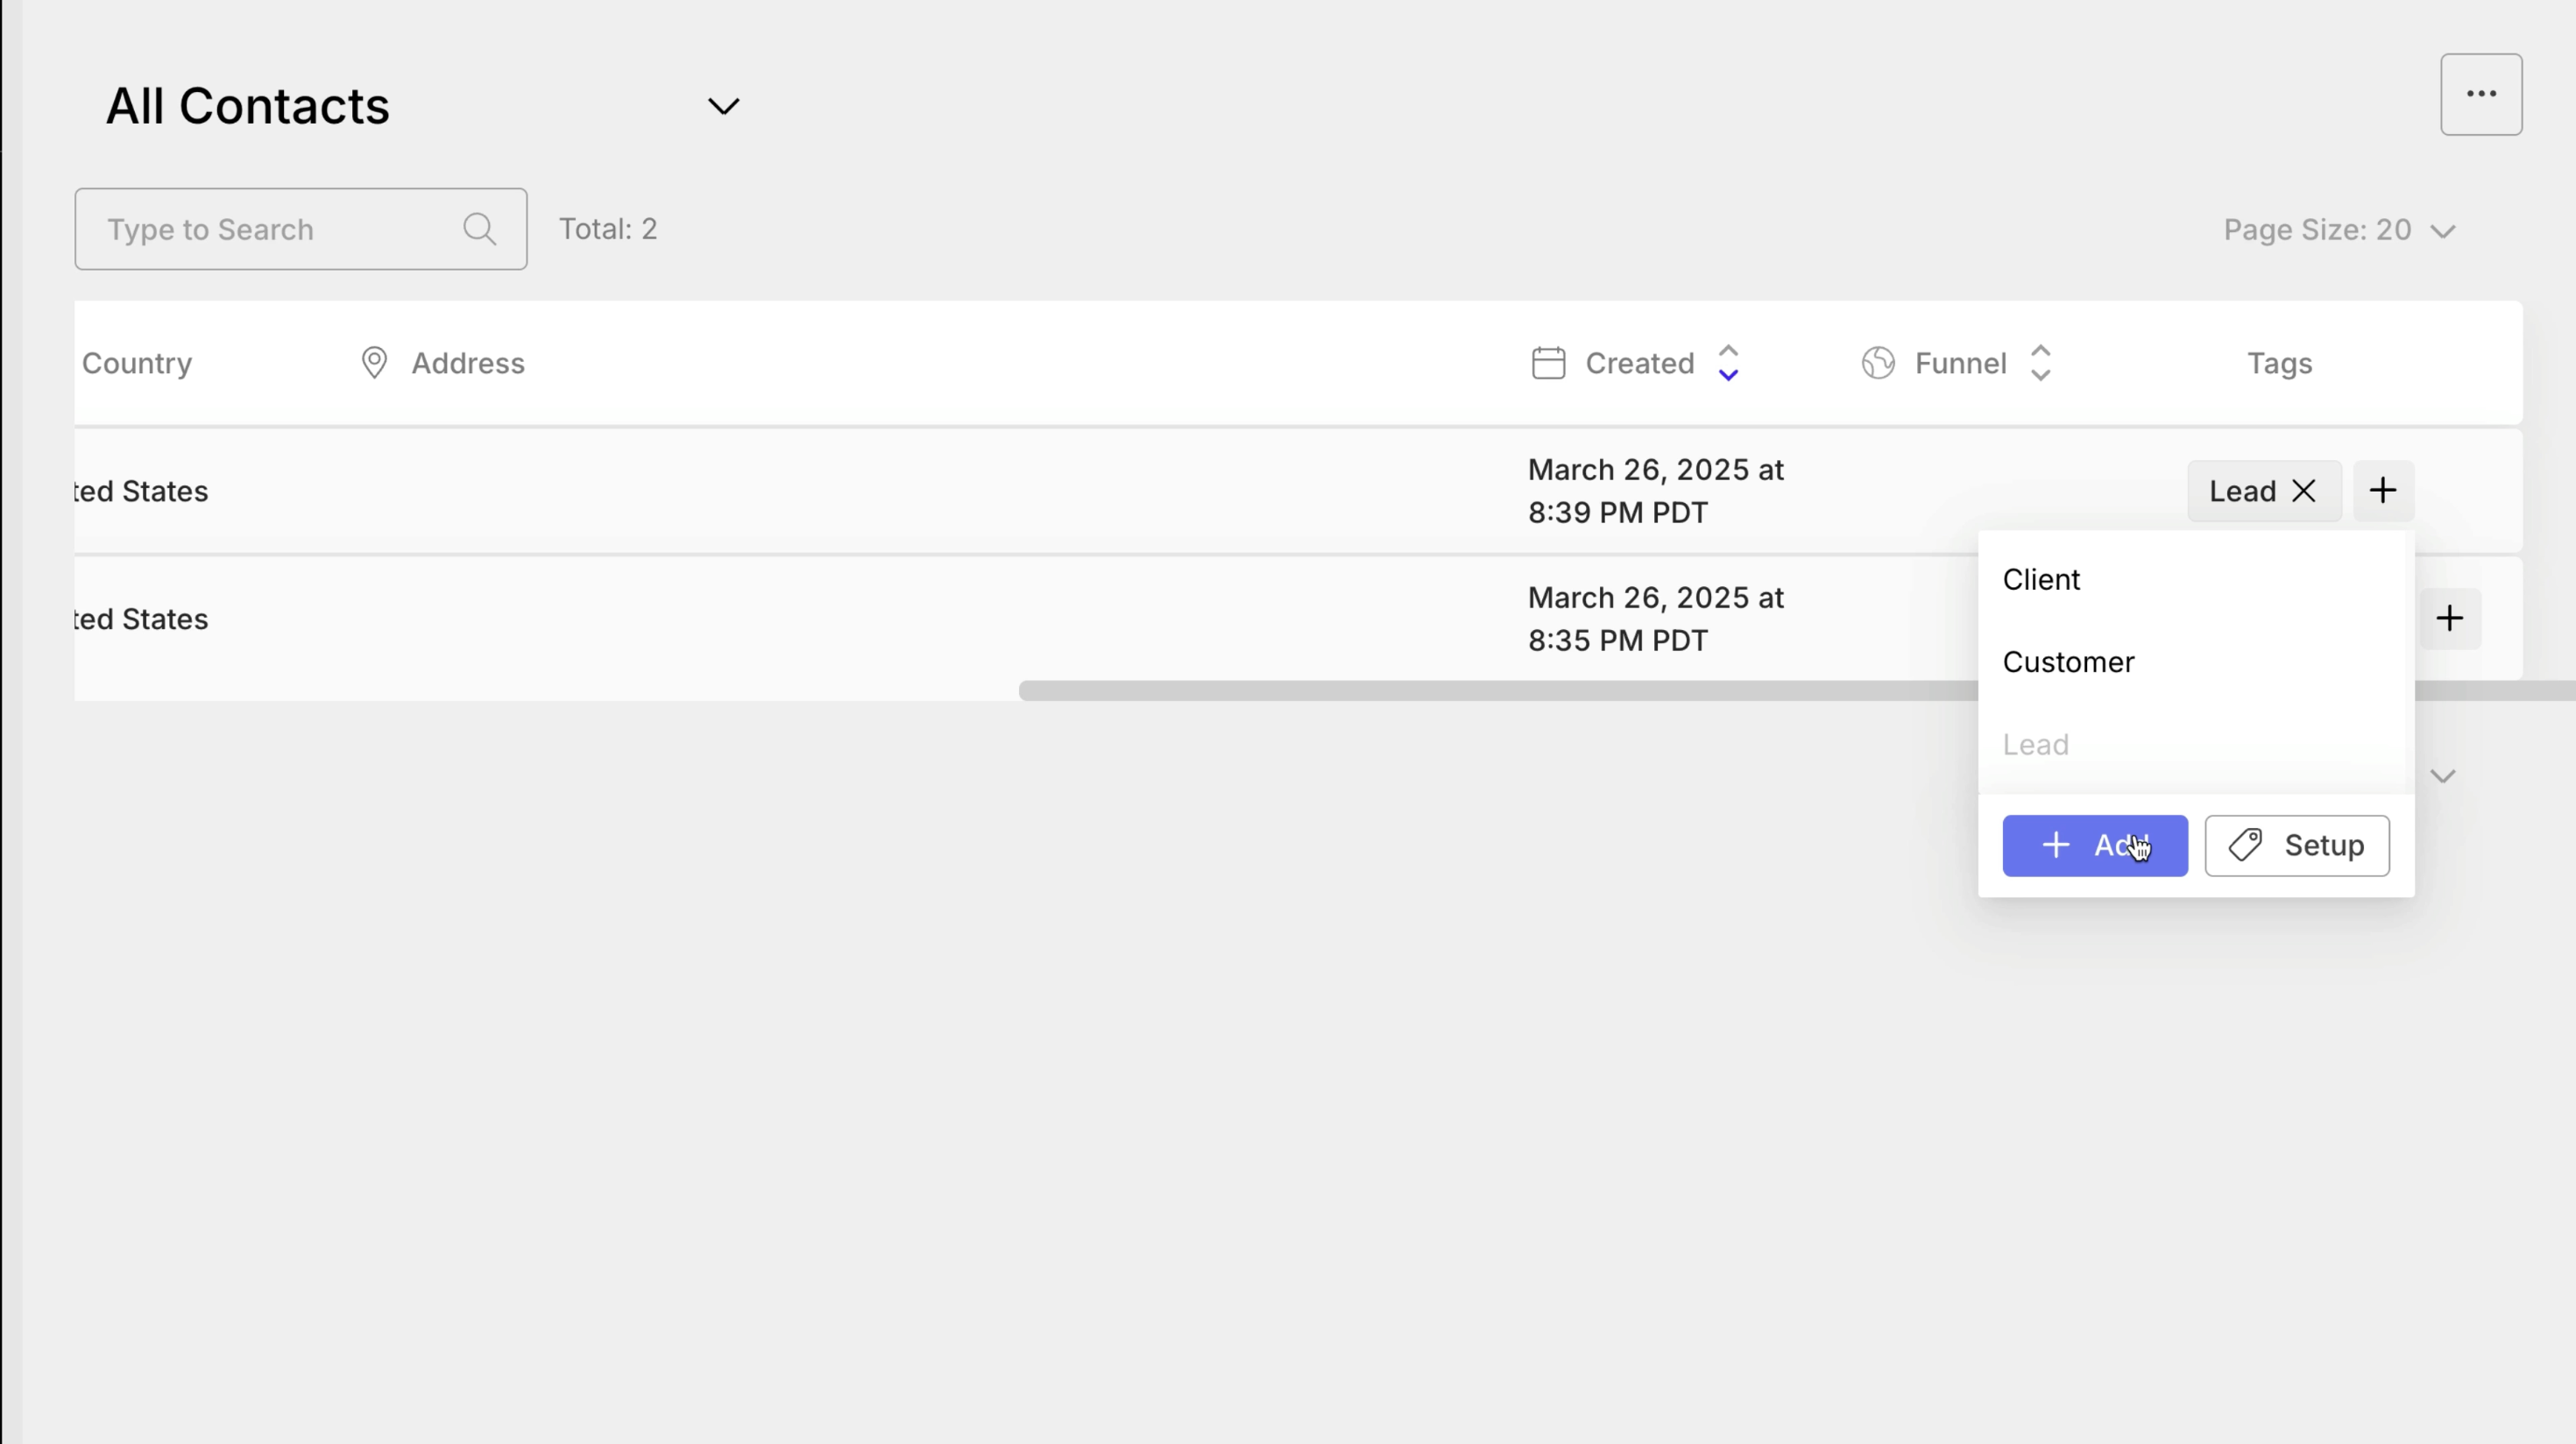Remove the Lead tag with X
2576x1444 pixels.
click(x=2304, y=491)
